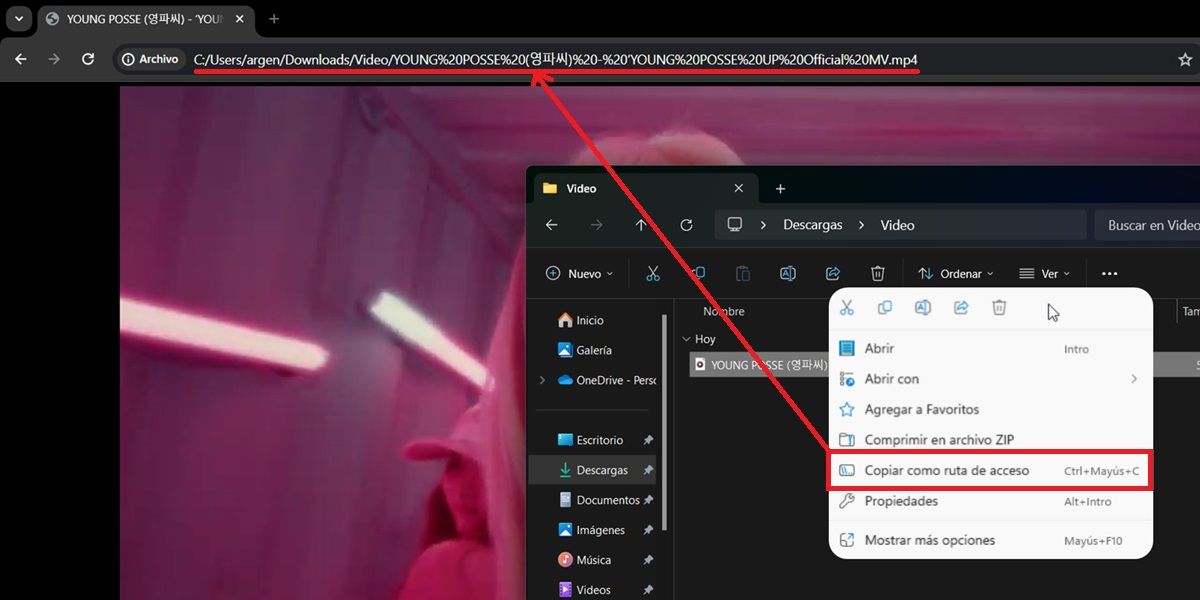This screenshot has width=1200, height=600.
Task: Go up one folder level in Explorer
Action: tap(641, 225)
